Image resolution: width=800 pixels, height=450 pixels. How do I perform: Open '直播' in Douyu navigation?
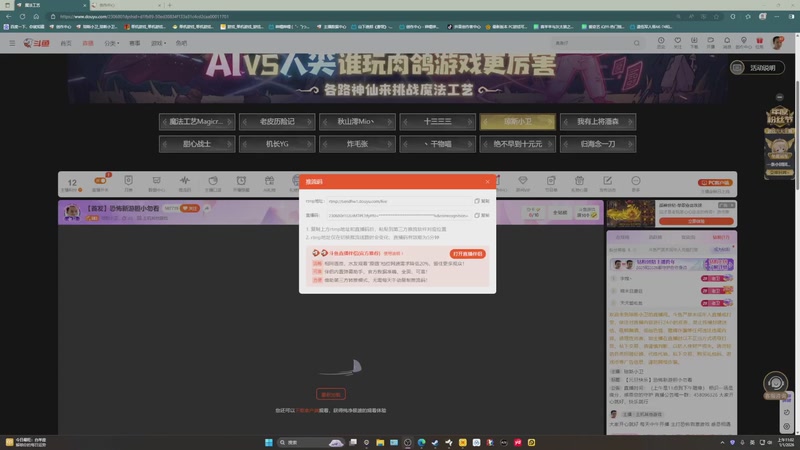tap(88, 43)
